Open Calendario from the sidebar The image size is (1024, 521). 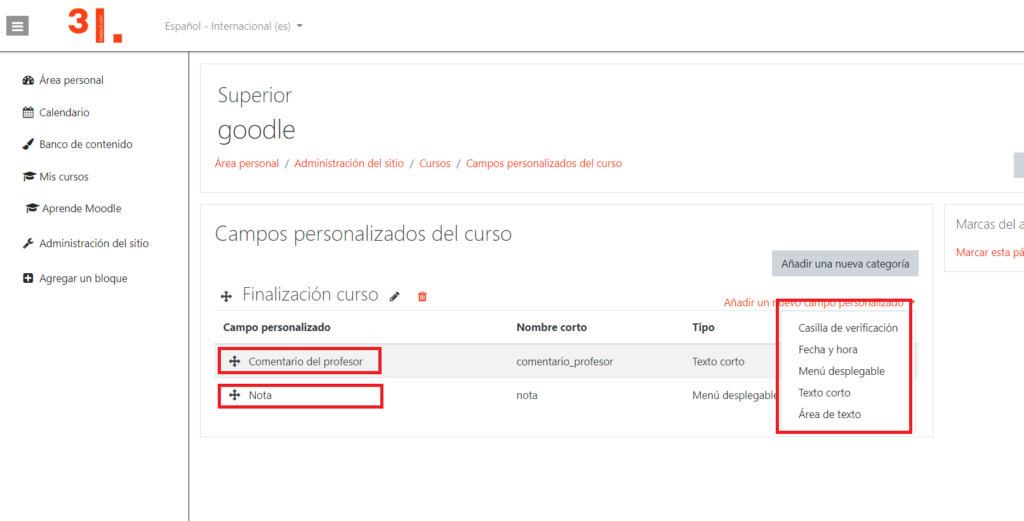pyautogui.click(x=63, y=112)
